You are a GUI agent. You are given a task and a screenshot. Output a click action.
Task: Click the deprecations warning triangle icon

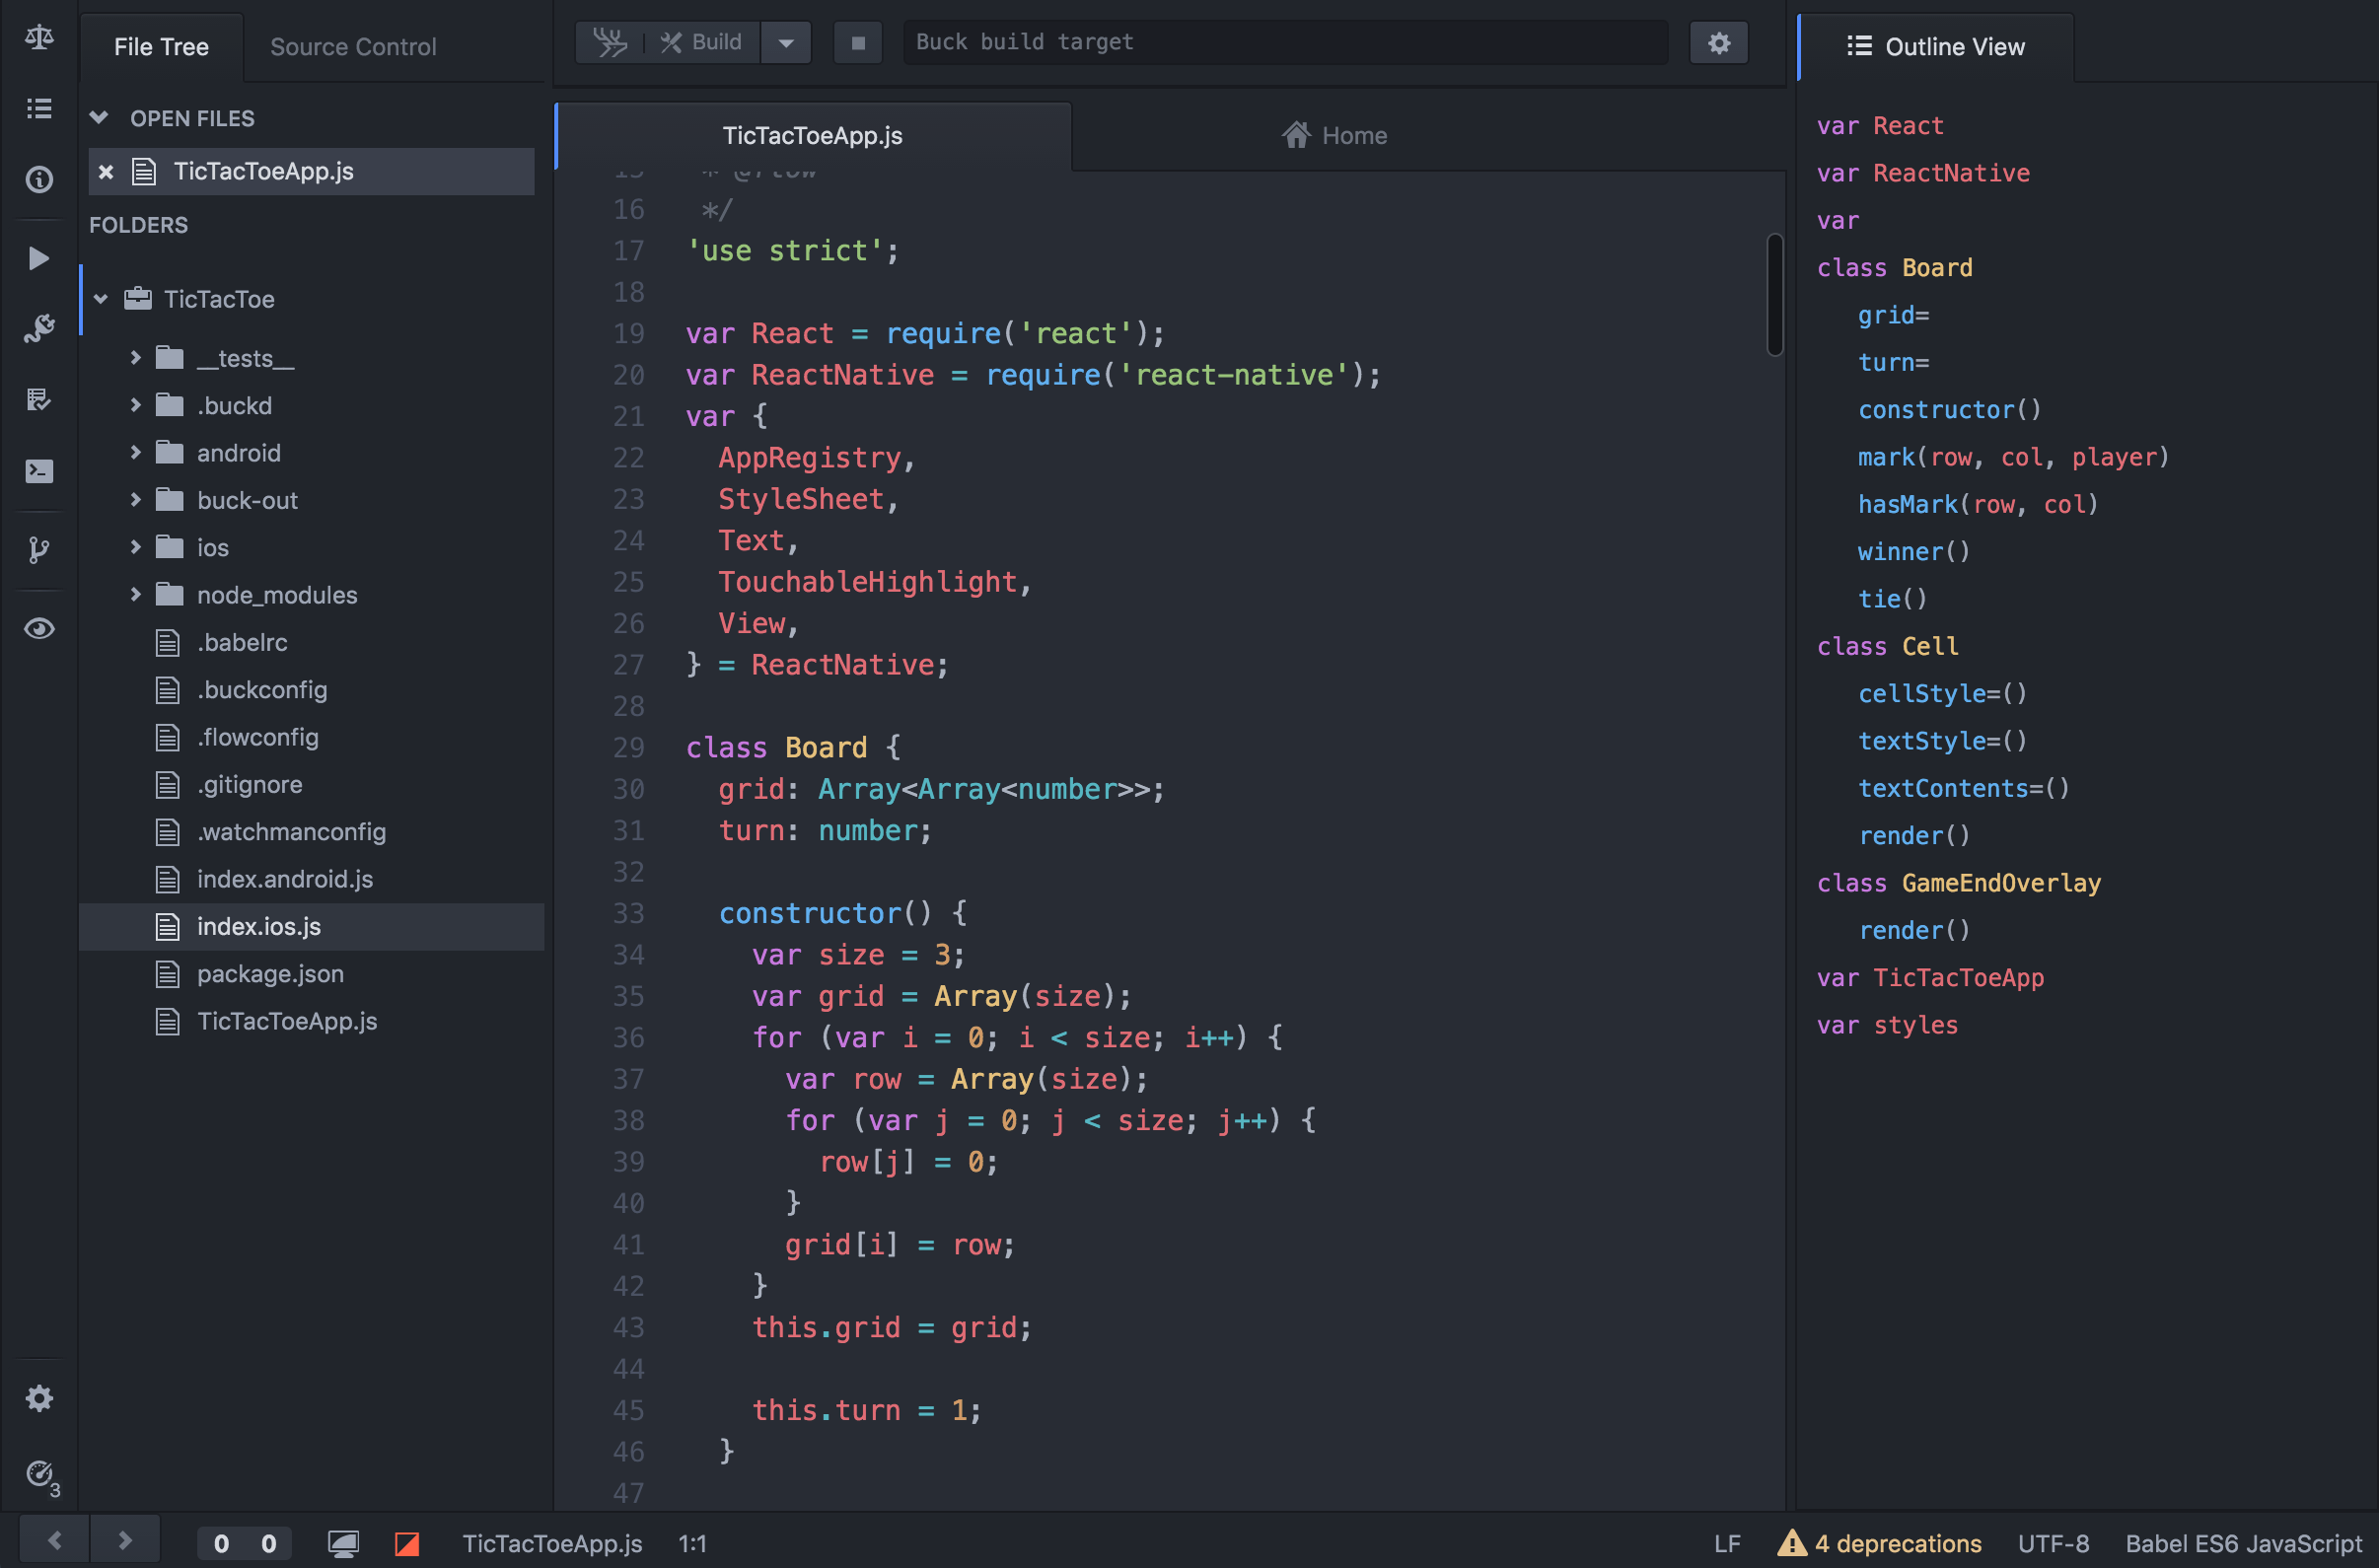click(x=1791, y=1543)
